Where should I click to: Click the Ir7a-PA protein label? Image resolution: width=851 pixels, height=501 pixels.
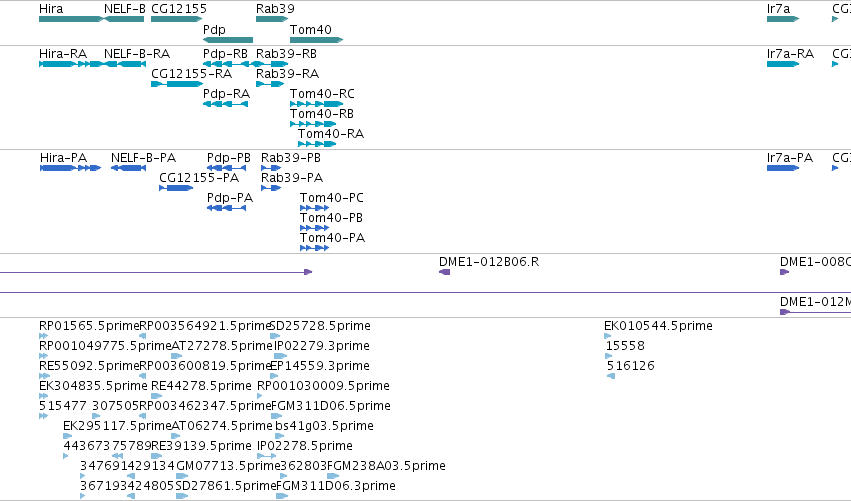tap(790, 158)
